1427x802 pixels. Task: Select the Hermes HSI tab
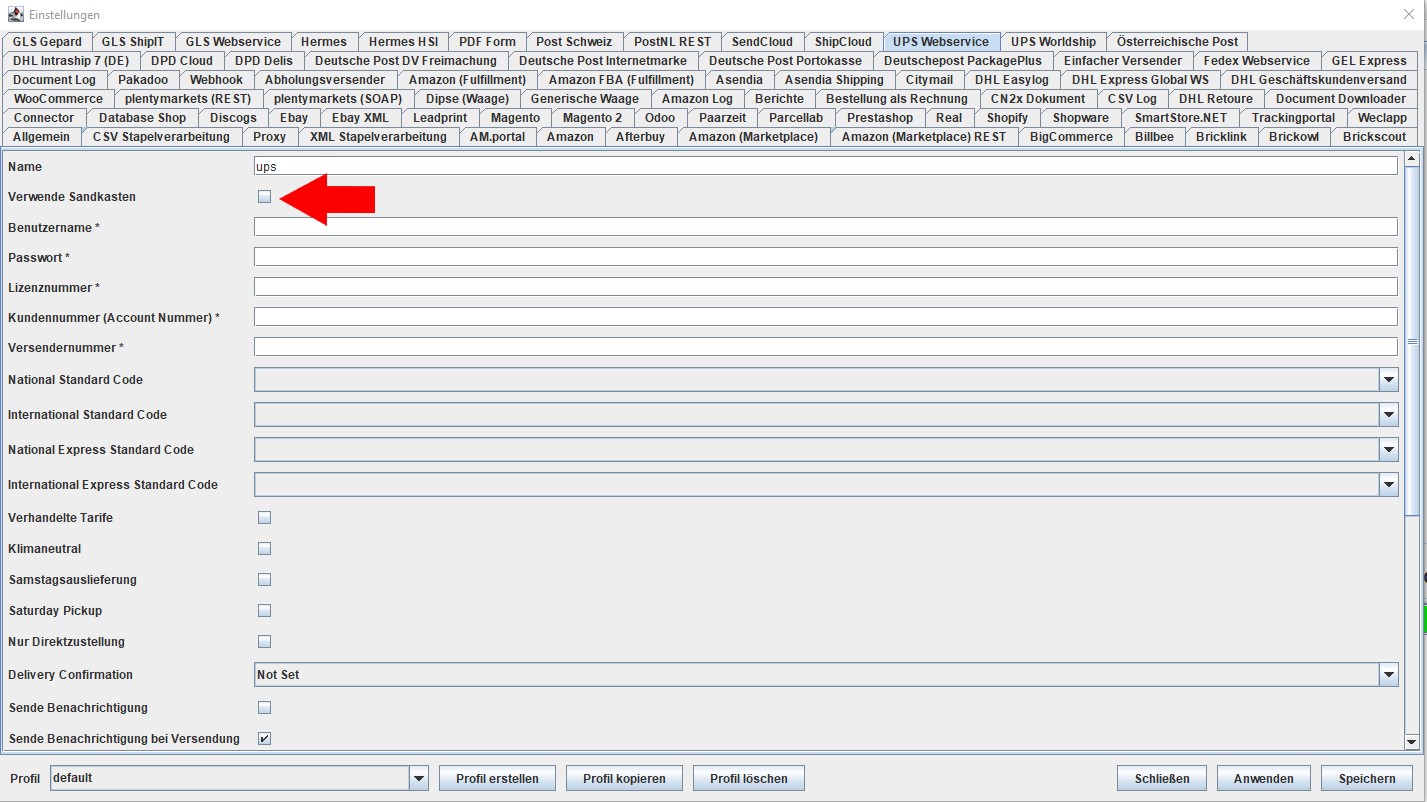pos(403,42)
